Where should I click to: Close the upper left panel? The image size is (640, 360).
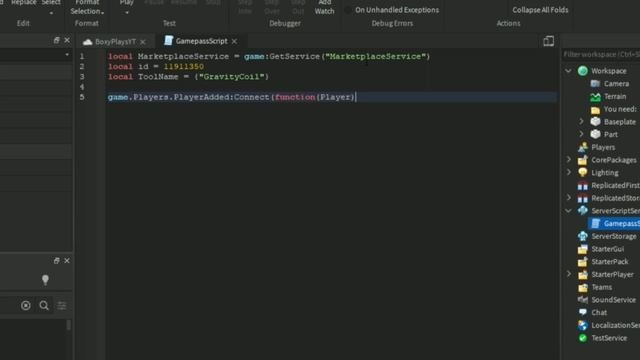pyautogui.click(x=67, y=40)
